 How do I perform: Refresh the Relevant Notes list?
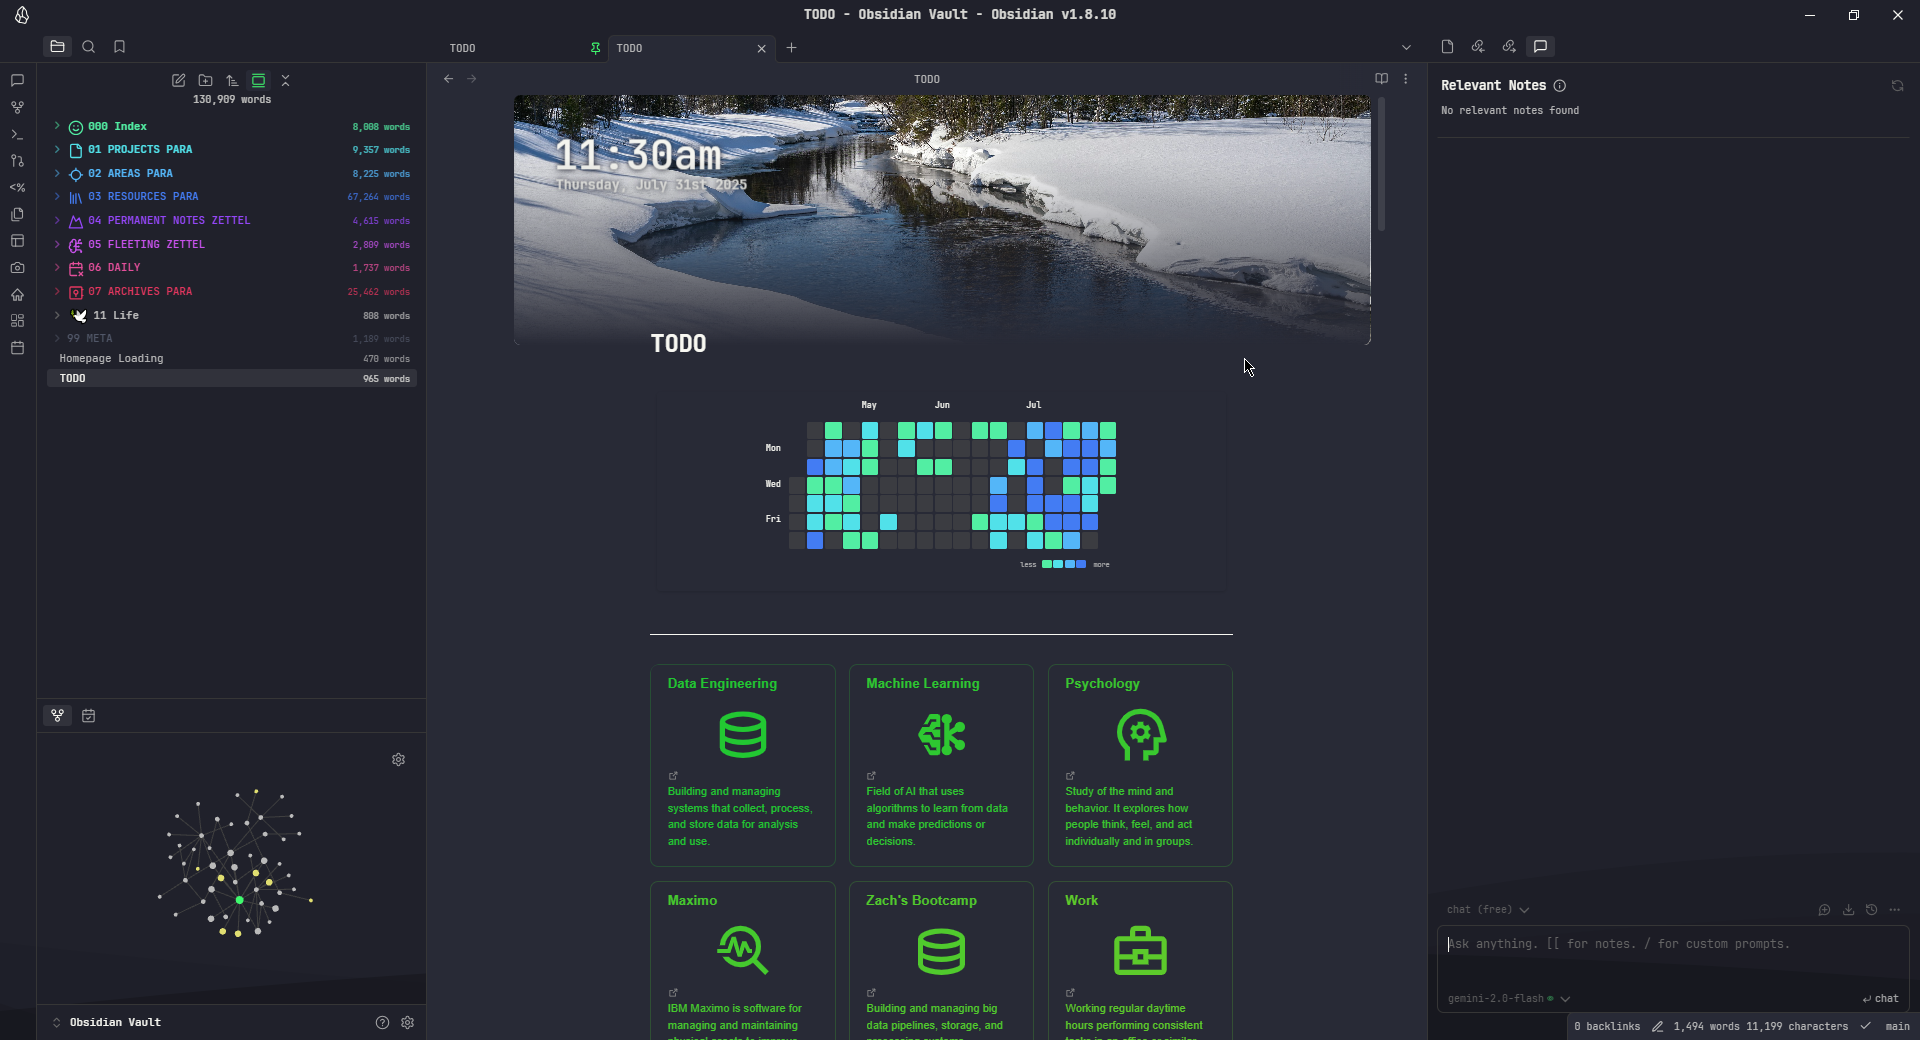click(x=1897, y=86)
